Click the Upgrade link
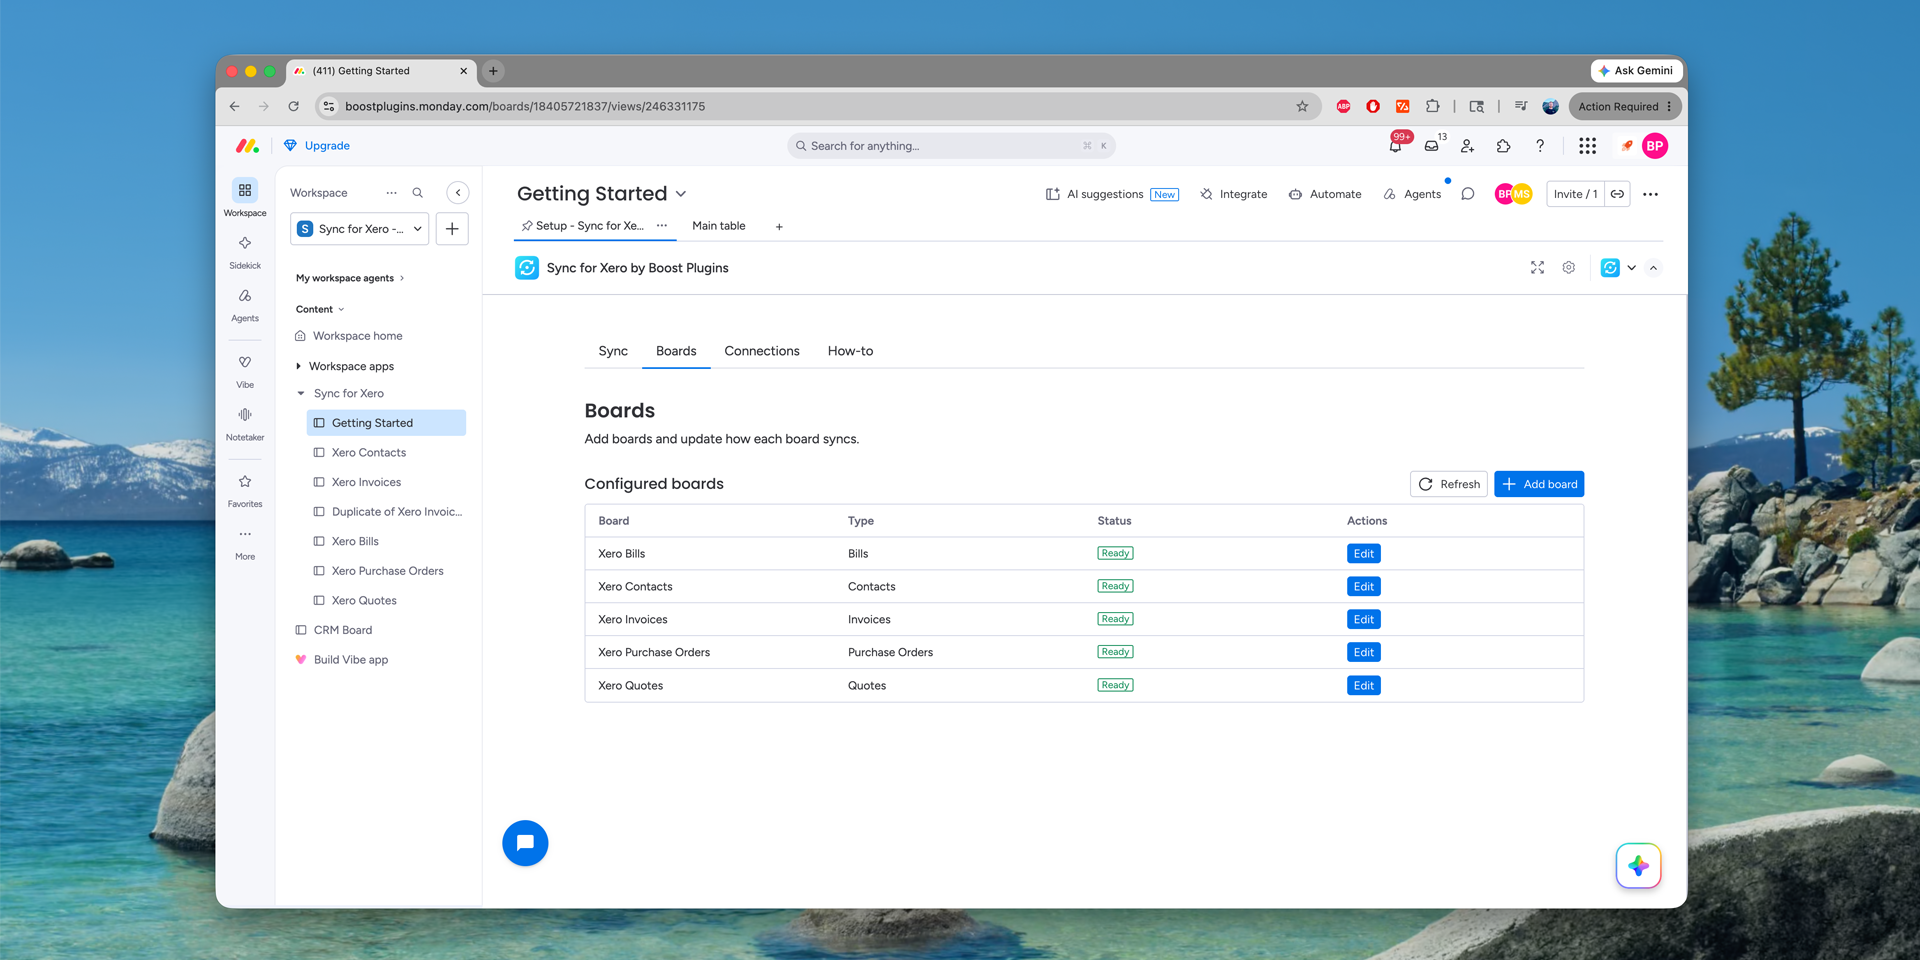Viewport: 1920px width, 960px height. click(317, 146)
